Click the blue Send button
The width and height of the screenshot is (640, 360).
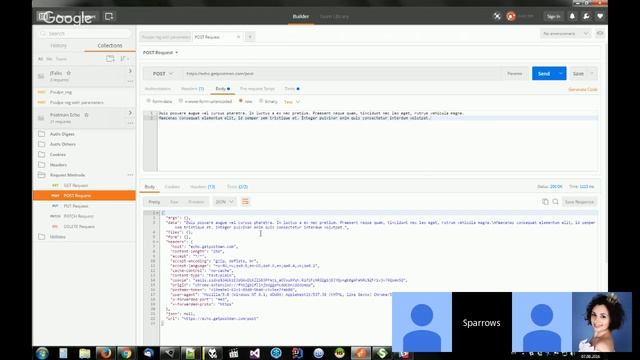(x=544, y=73)
